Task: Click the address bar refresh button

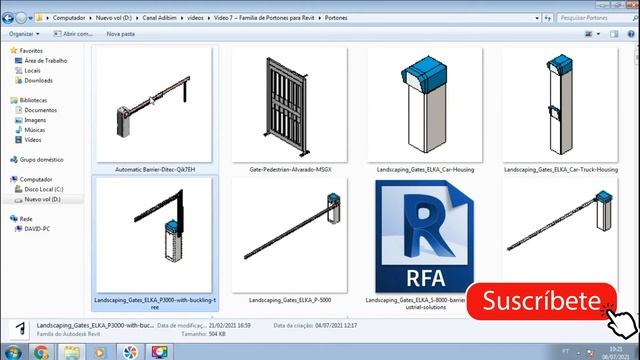Action: tap(548, 18)
